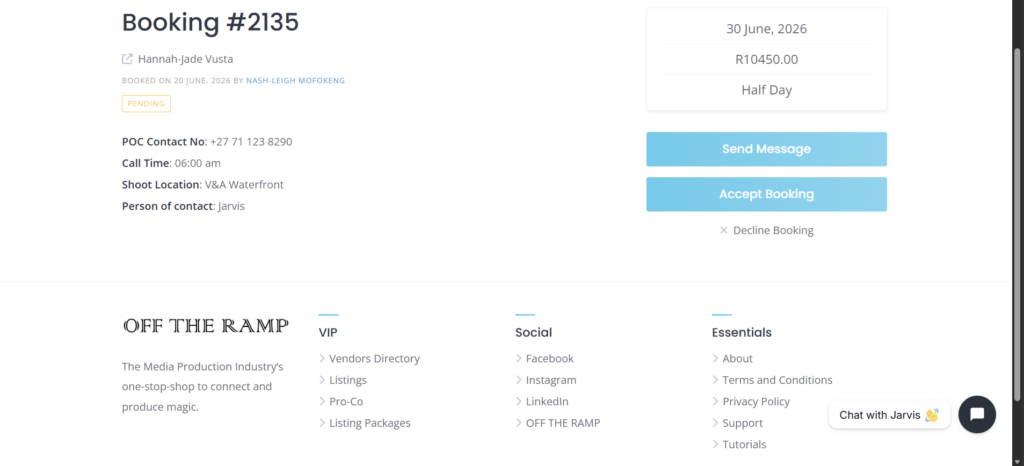
Task: Open the Listing Packages footer link
Action: (370, 423)
